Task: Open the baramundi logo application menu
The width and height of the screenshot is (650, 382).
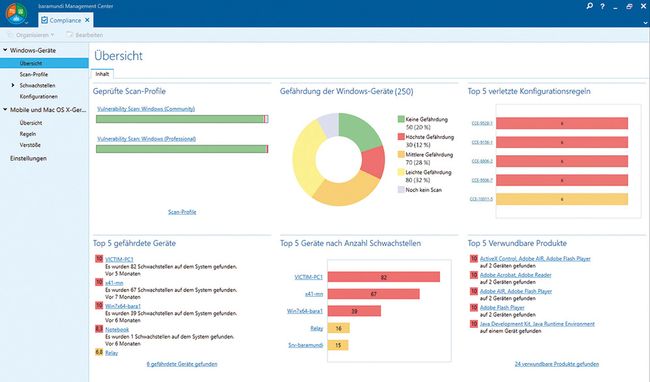Action: coord(16,13)
